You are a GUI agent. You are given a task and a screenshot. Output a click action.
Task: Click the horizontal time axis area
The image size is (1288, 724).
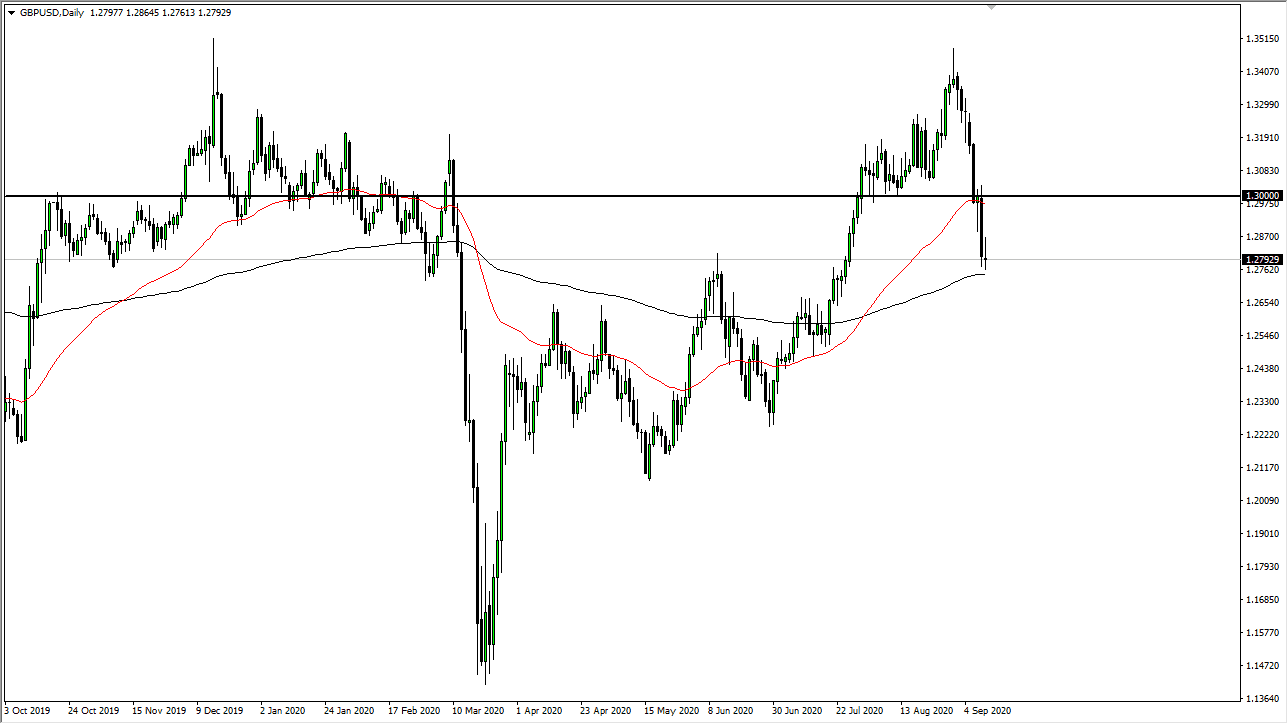(640, 712)
